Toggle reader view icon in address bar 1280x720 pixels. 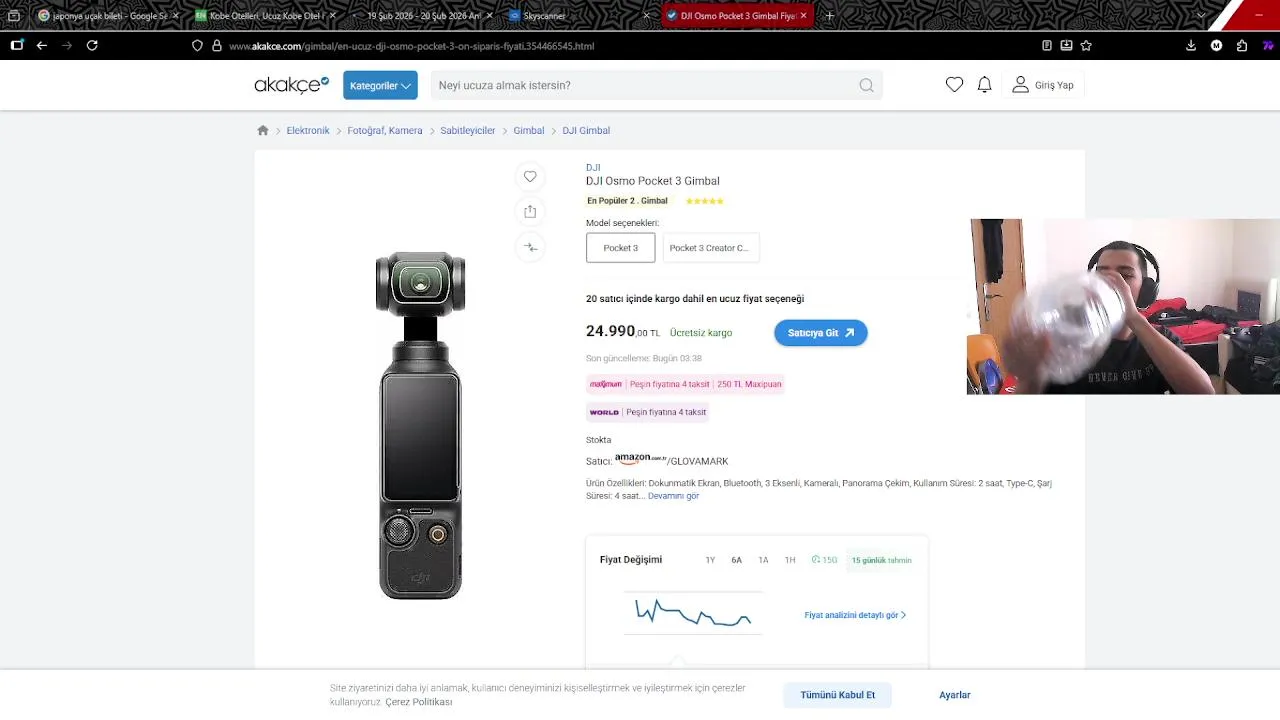(x=1047, y=45)
